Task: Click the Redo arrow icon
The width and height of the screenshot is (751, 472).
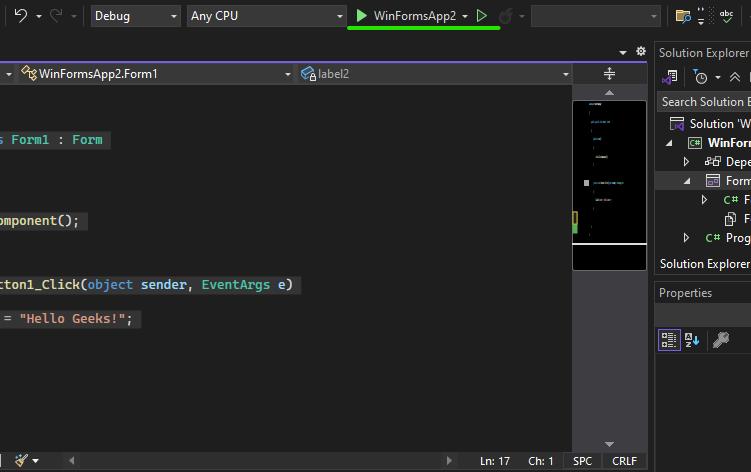Action: click(57, 16)
